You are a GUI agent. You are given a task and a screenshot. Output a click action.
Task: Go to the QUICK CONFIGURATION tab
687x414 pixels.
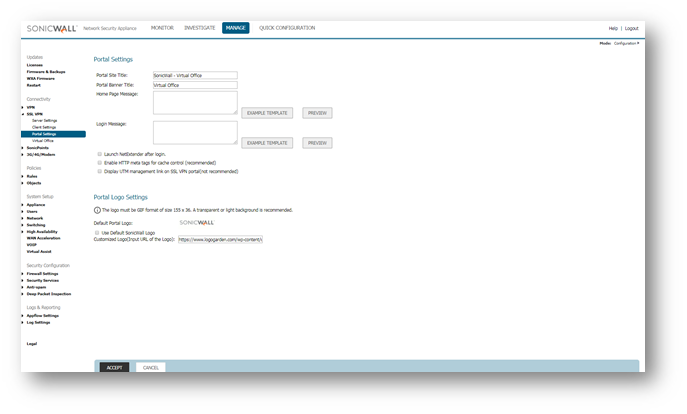286,28
